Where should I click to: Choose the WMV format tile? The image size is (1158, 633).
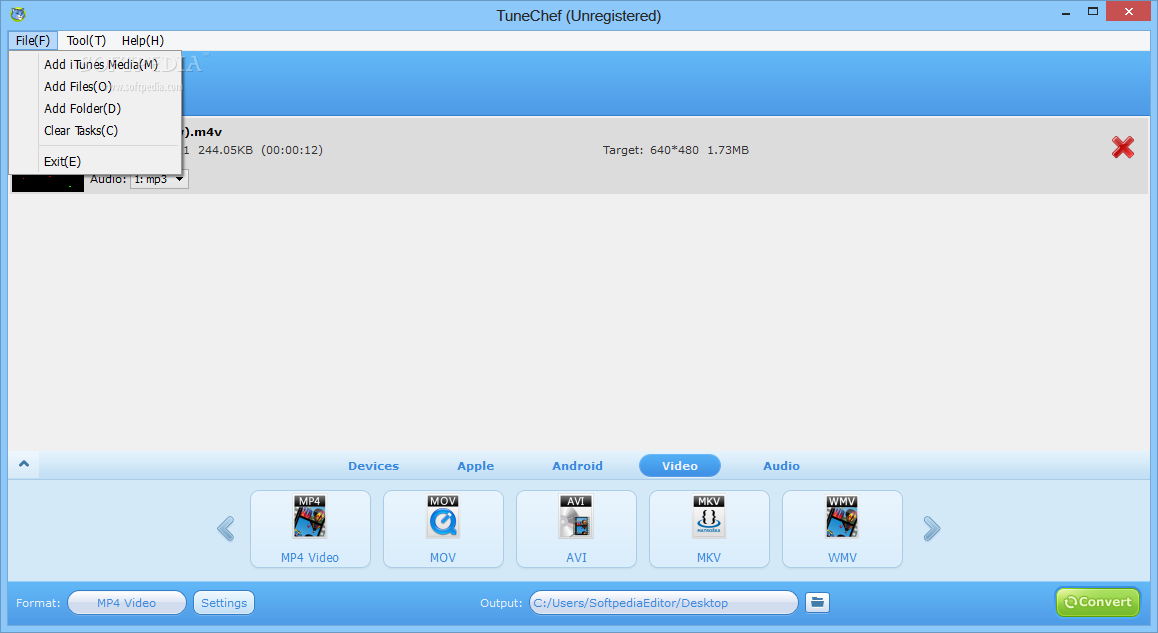(842, 529)
